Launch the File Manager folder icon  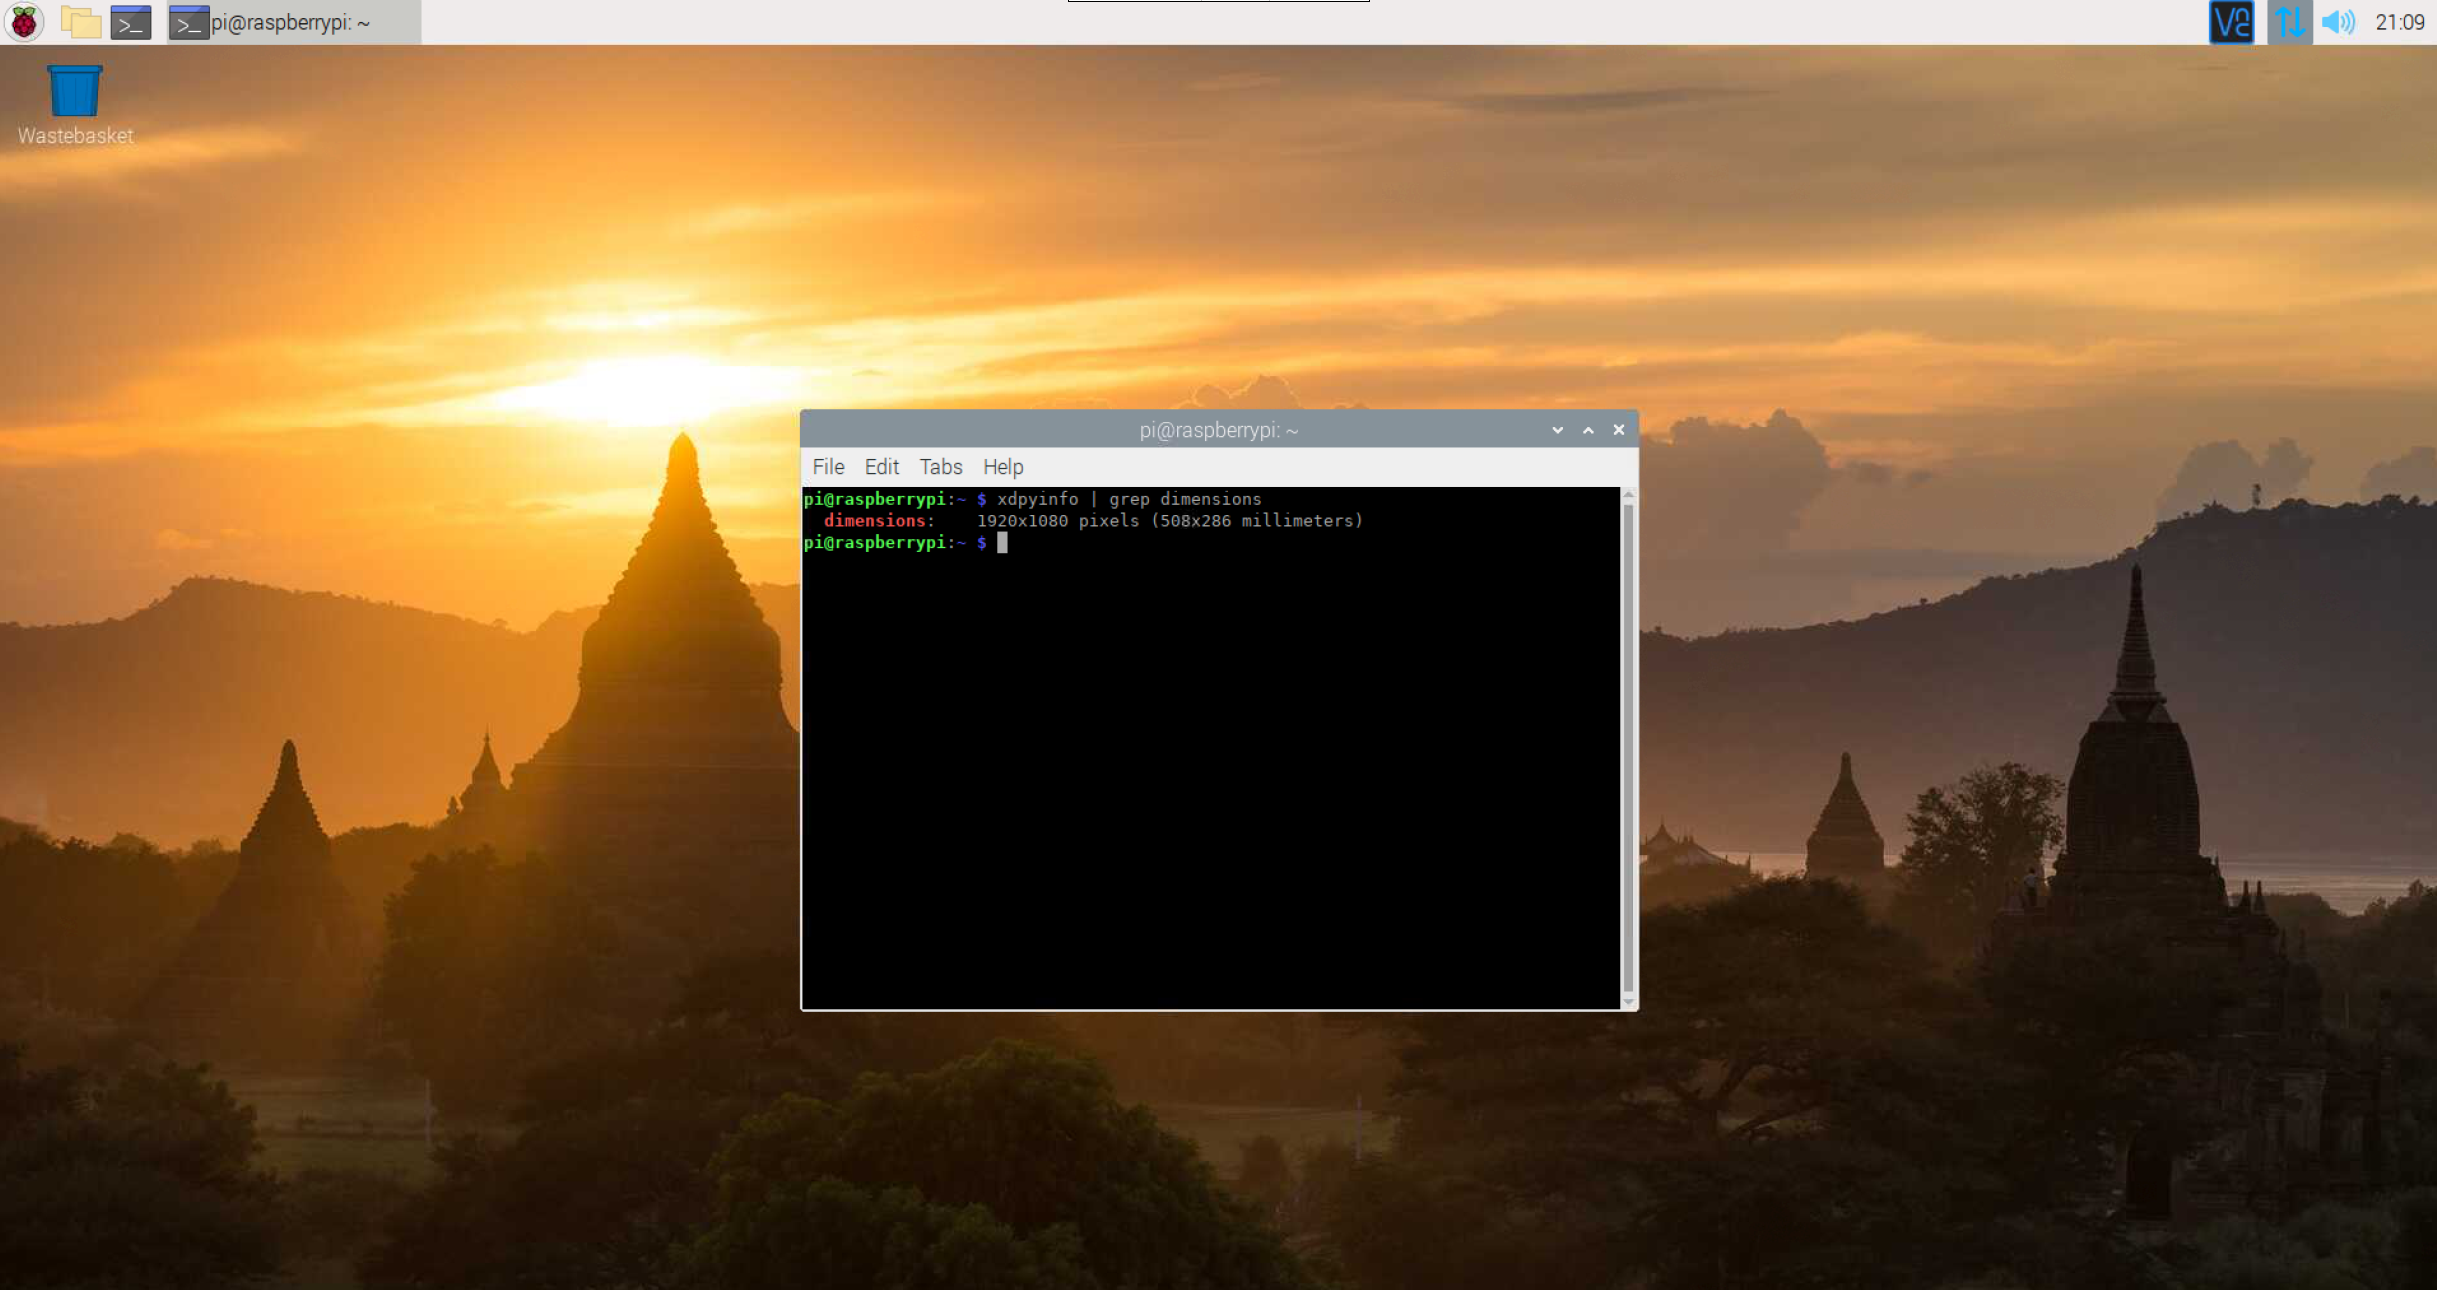tap(80, 21)
